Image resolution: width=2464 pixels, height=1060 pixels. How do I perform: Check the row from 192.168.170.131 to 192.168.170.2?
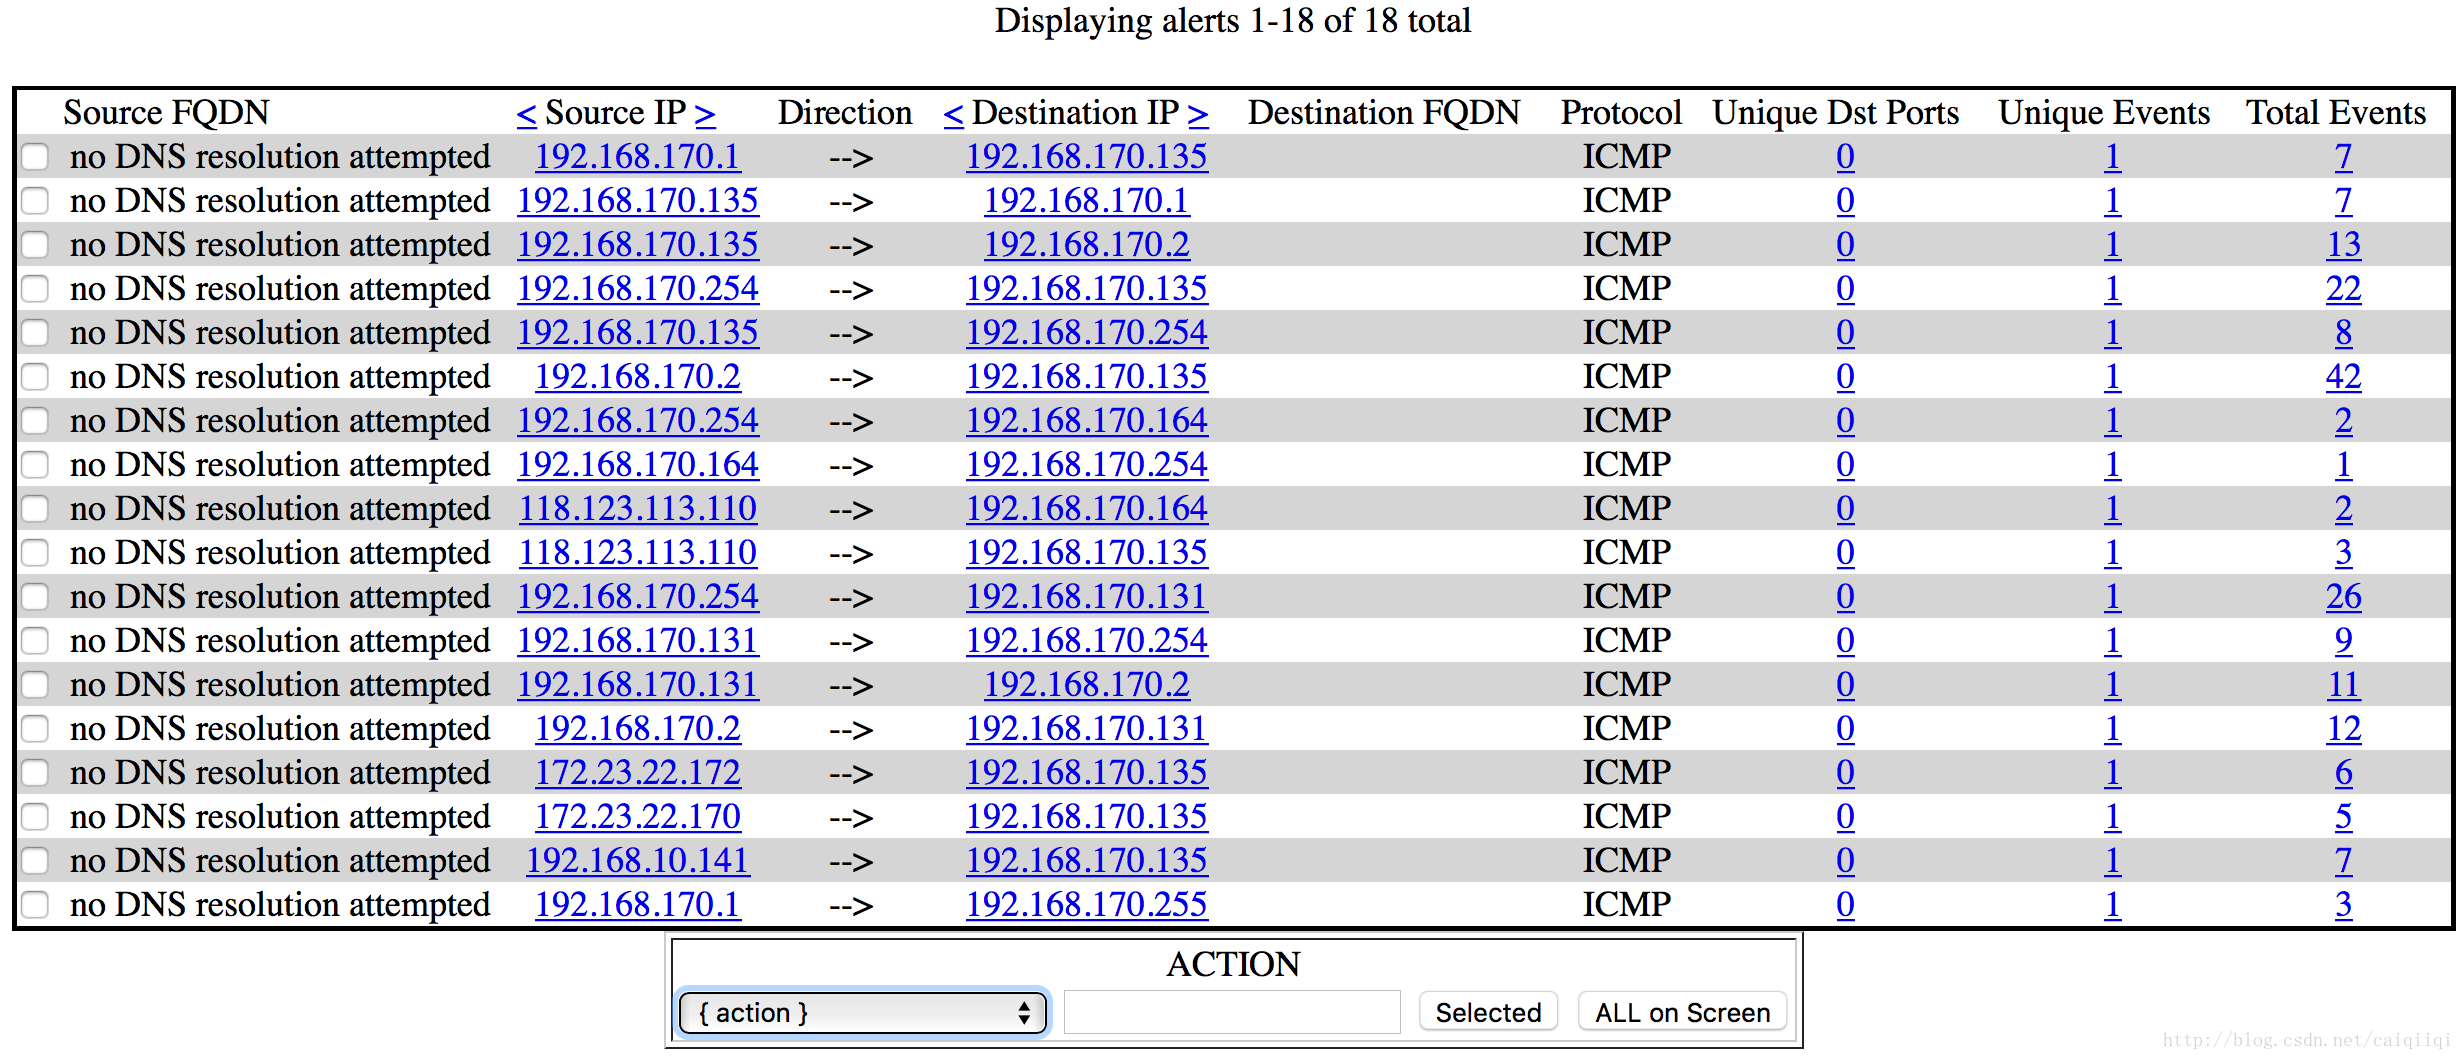click(x=35, y=685)
